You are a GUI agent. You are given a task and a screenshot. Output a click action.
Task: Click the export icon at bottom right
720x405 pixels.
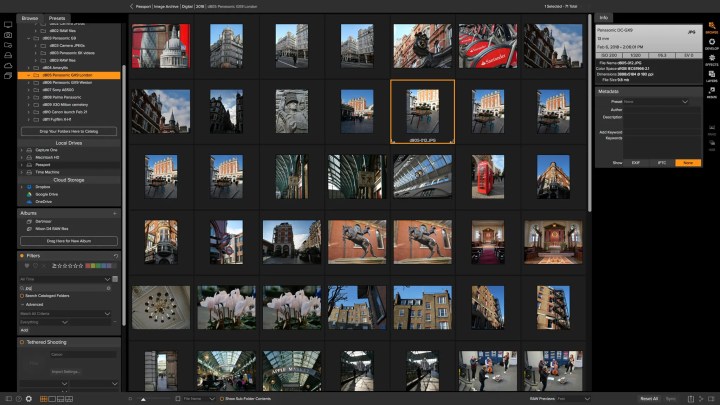691,399
